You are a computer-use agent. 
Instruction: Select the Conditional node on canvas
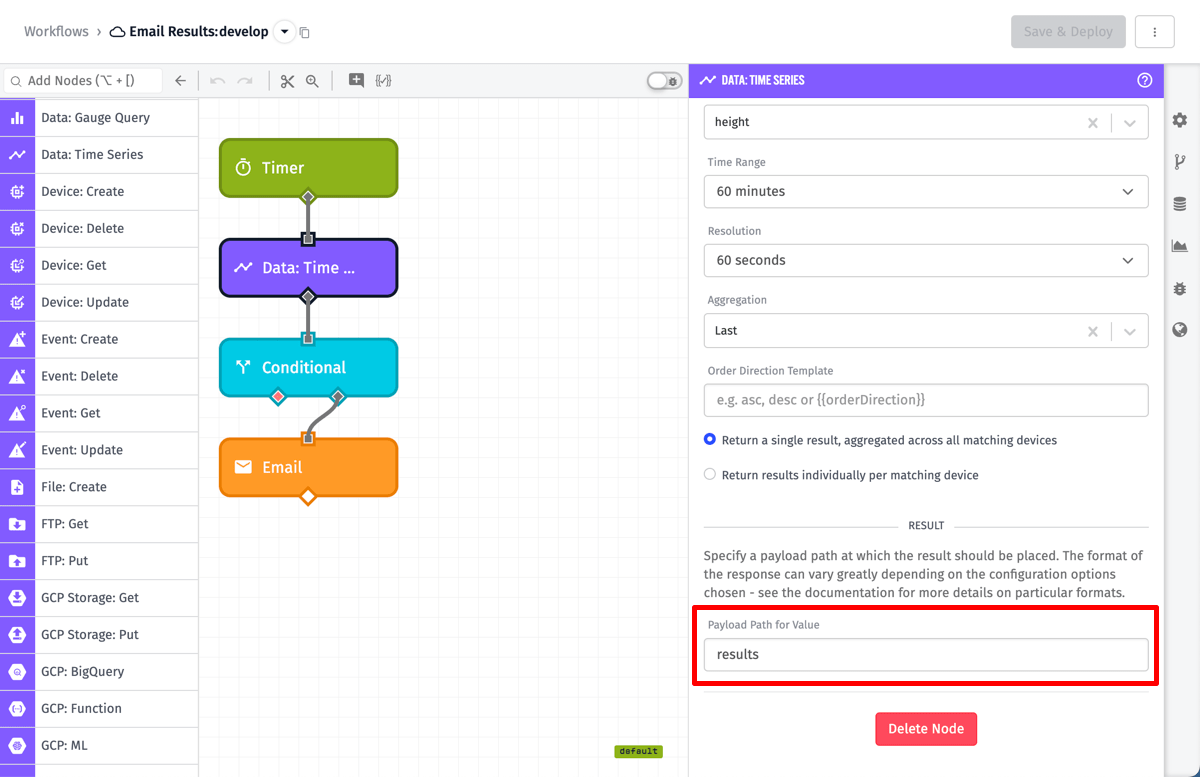(308, 368)
